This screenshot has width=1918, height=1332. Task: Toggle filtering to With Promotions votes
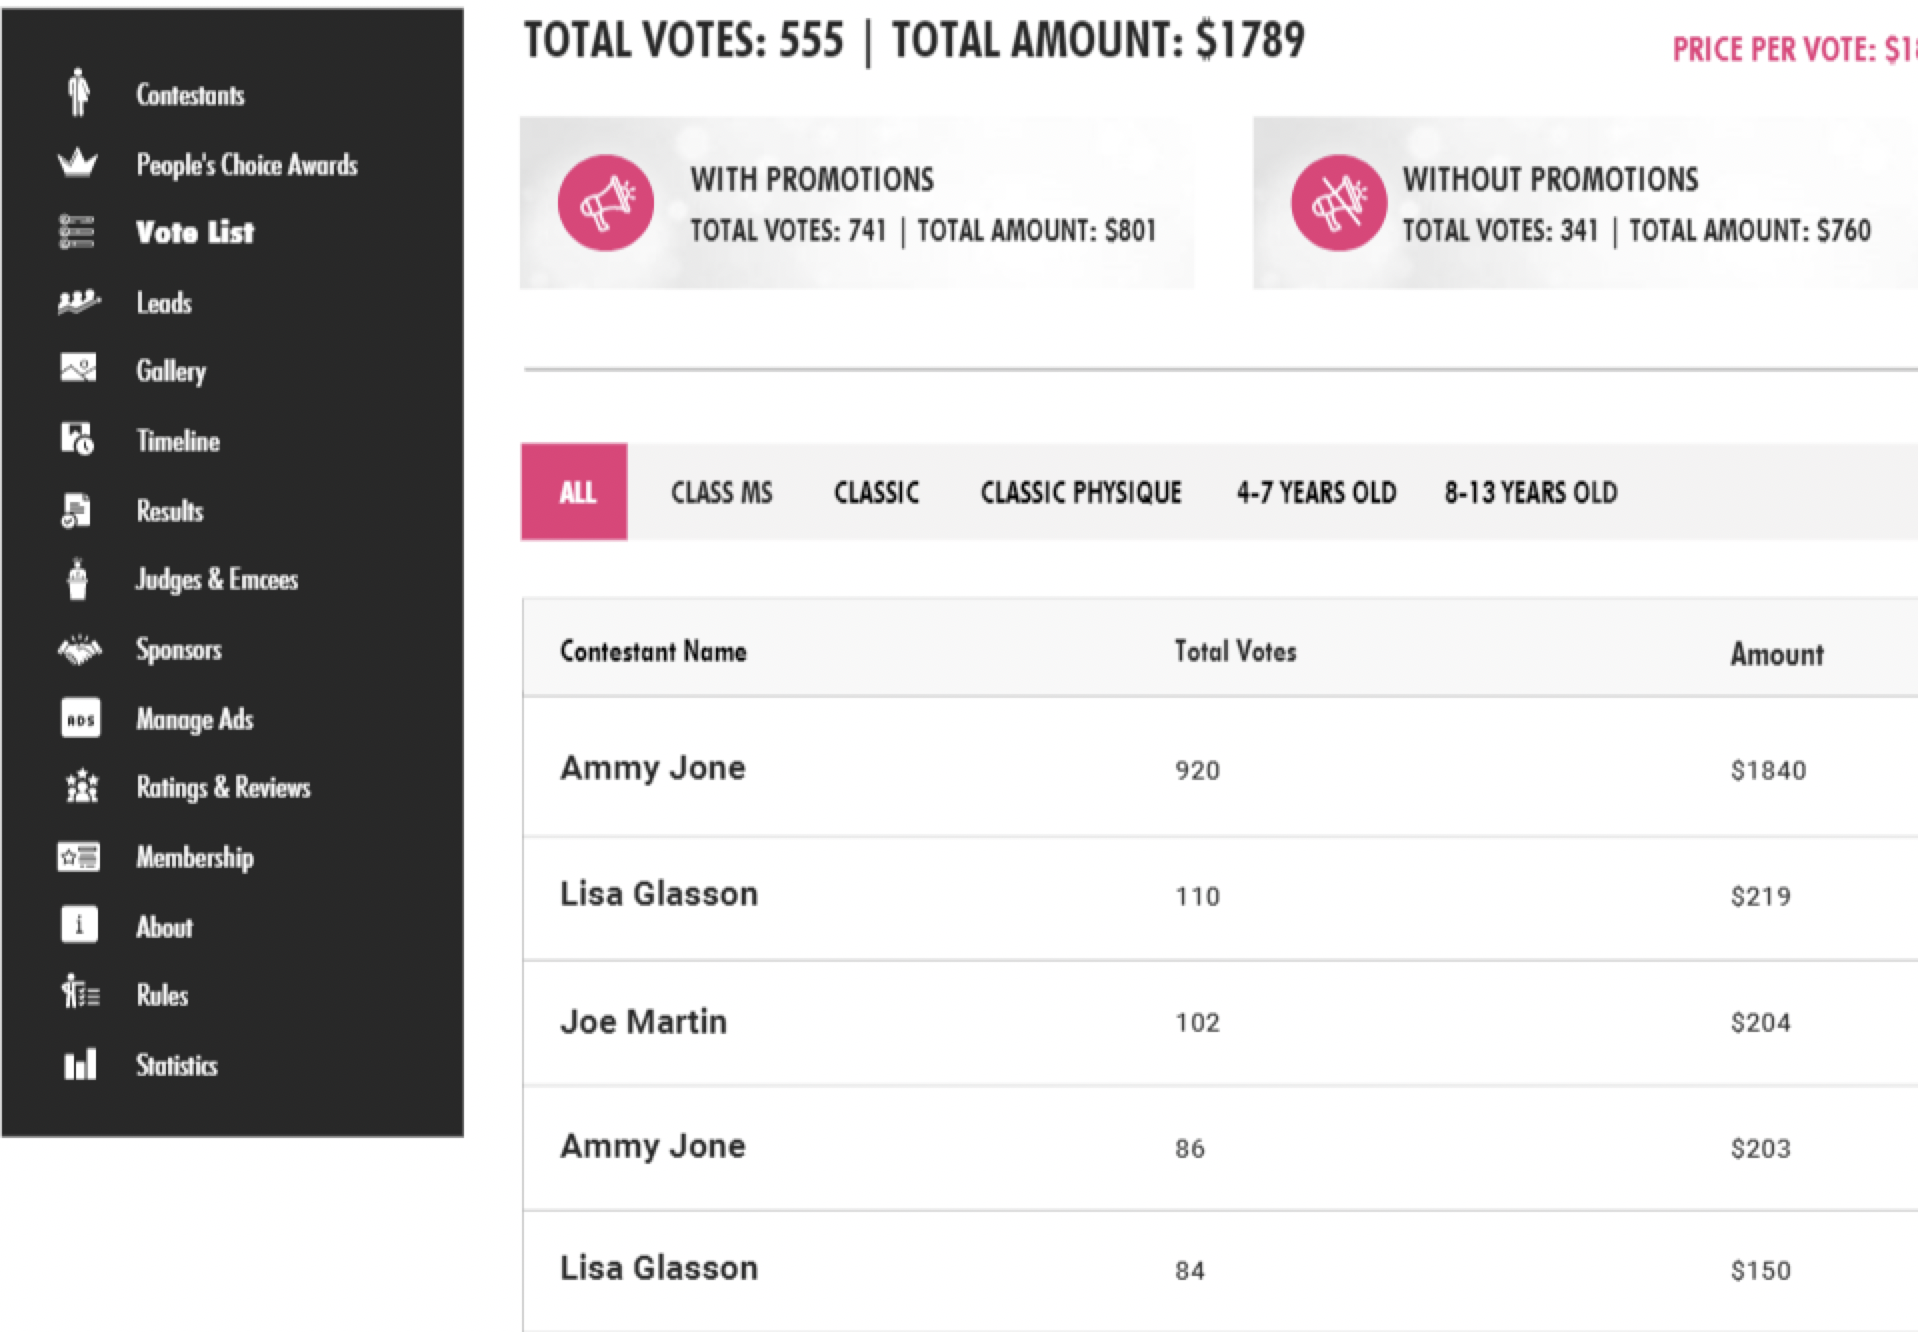tap(855, 202)
